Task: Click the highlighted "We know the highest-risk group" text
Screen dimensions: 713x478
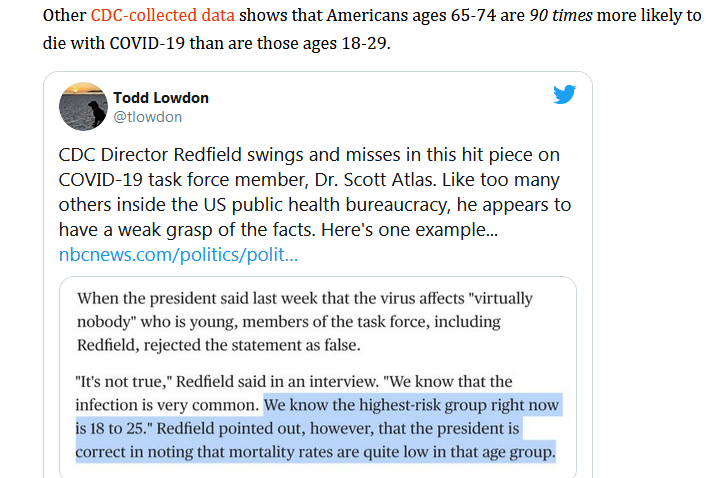Action: pos(412,406)
